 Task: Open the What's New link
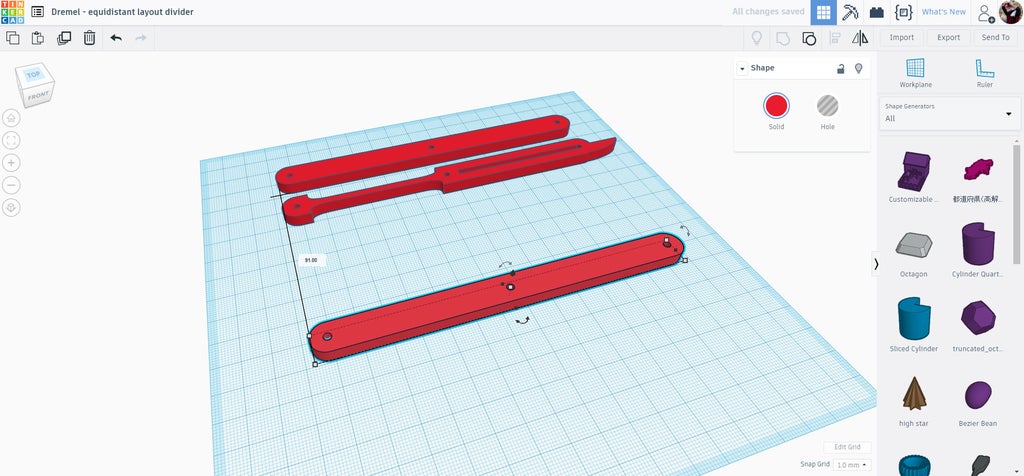point(943,12)
